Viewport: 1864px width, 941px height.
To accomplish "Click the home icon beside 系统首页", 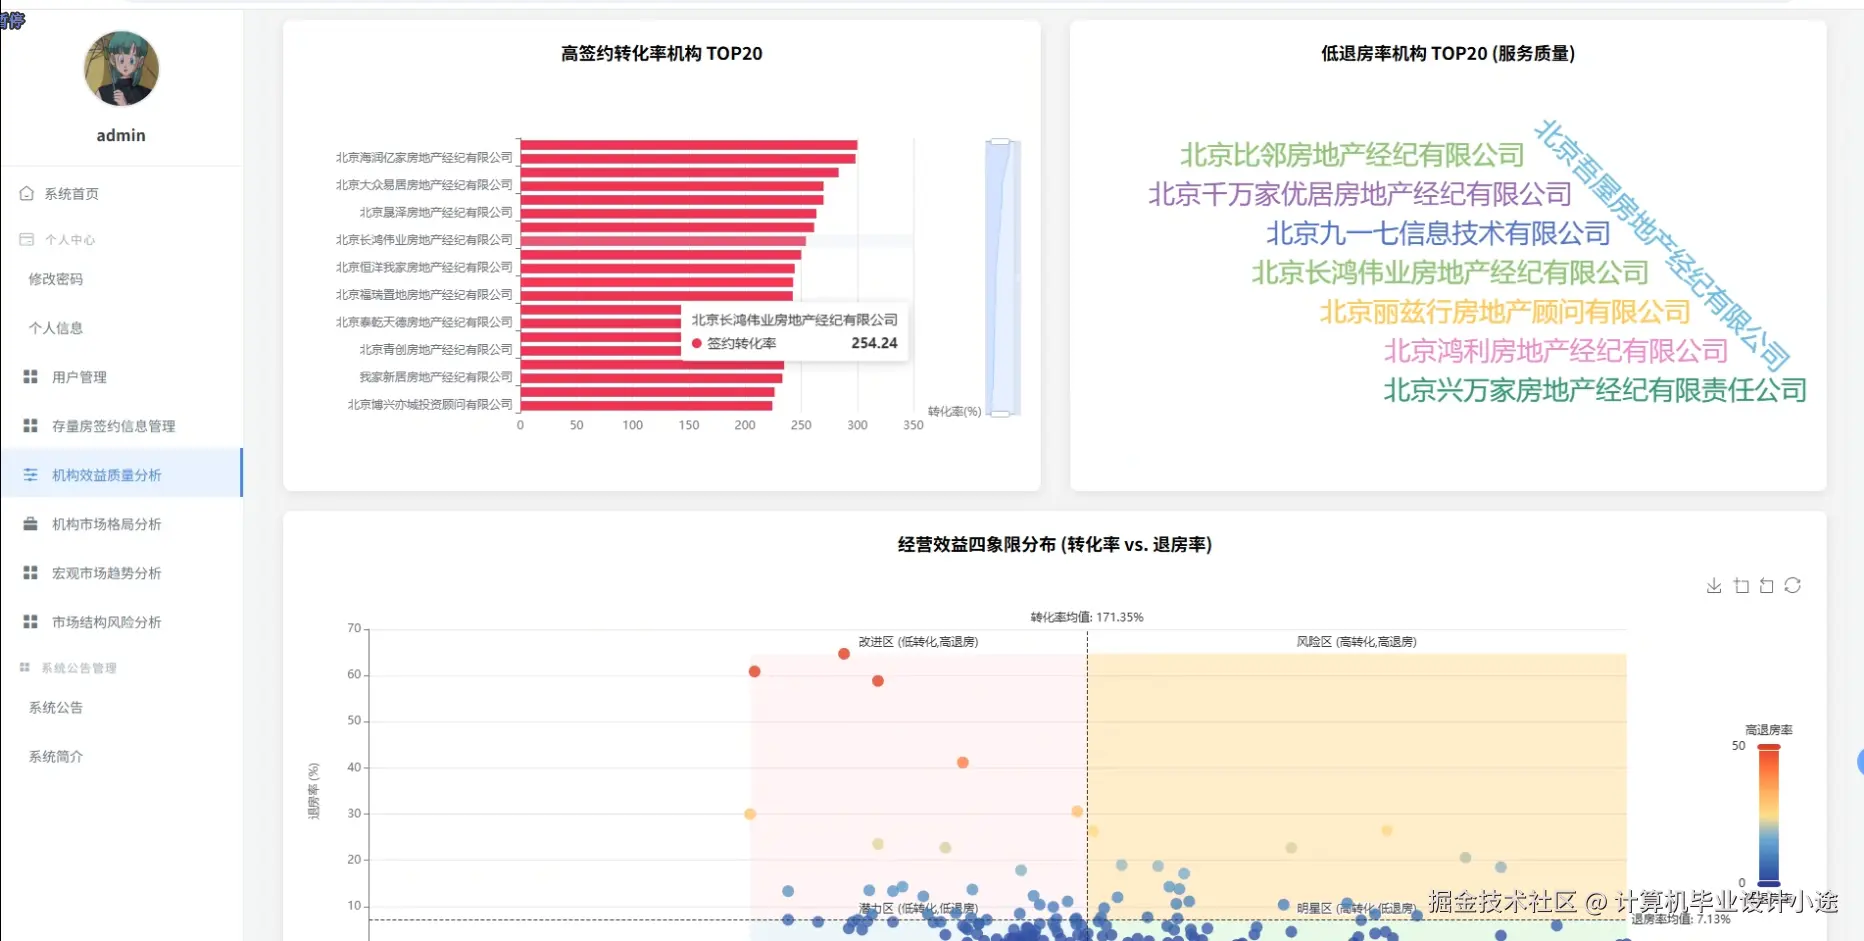I will pos(26,193).
